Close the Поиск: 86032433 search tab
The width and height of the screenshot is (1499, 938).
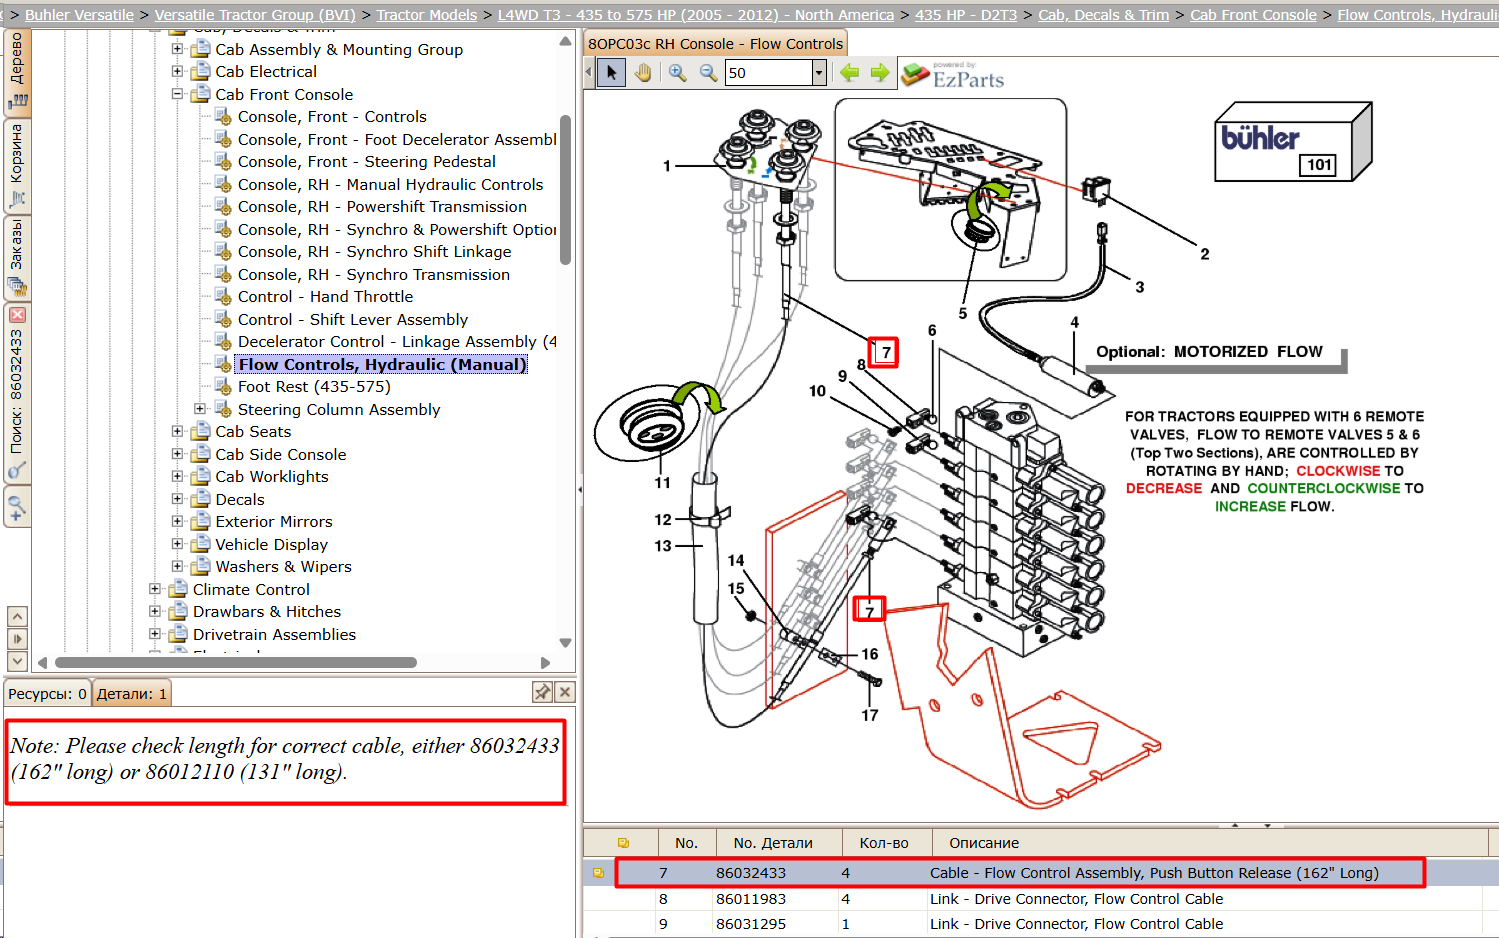click(x=17, y=315)
